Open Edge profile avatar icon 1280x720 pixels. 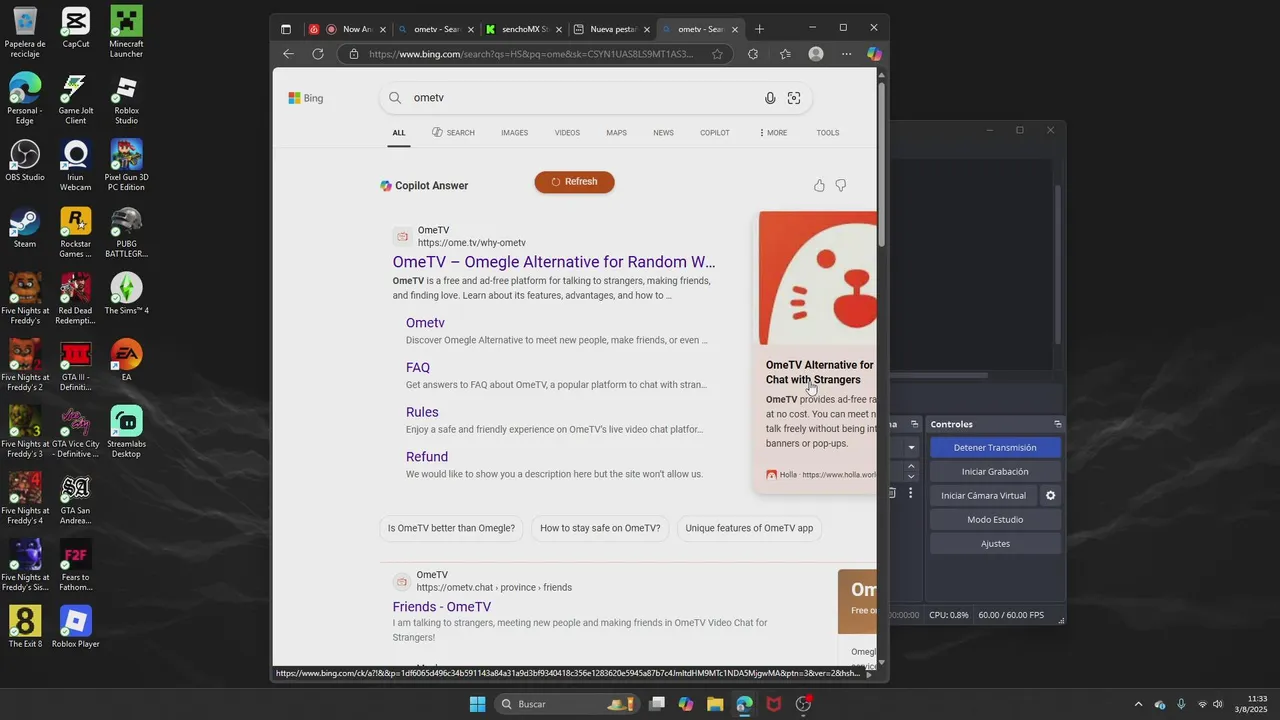816,54
